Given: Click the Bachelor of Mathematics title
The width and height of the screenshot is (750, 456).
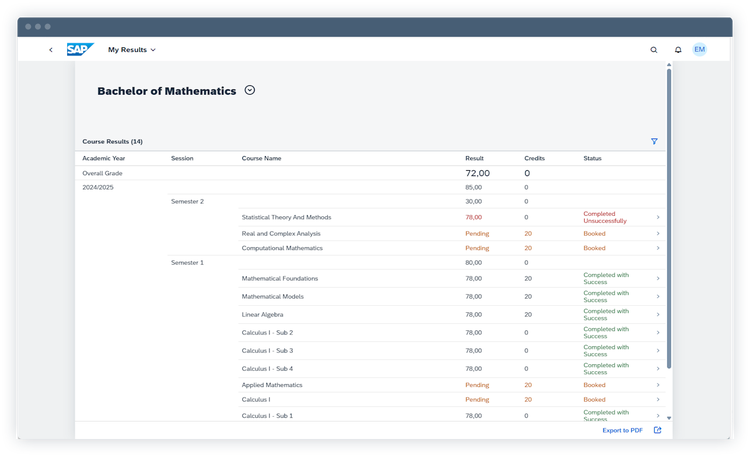Looking at the screenshot, I should (166, 91).
